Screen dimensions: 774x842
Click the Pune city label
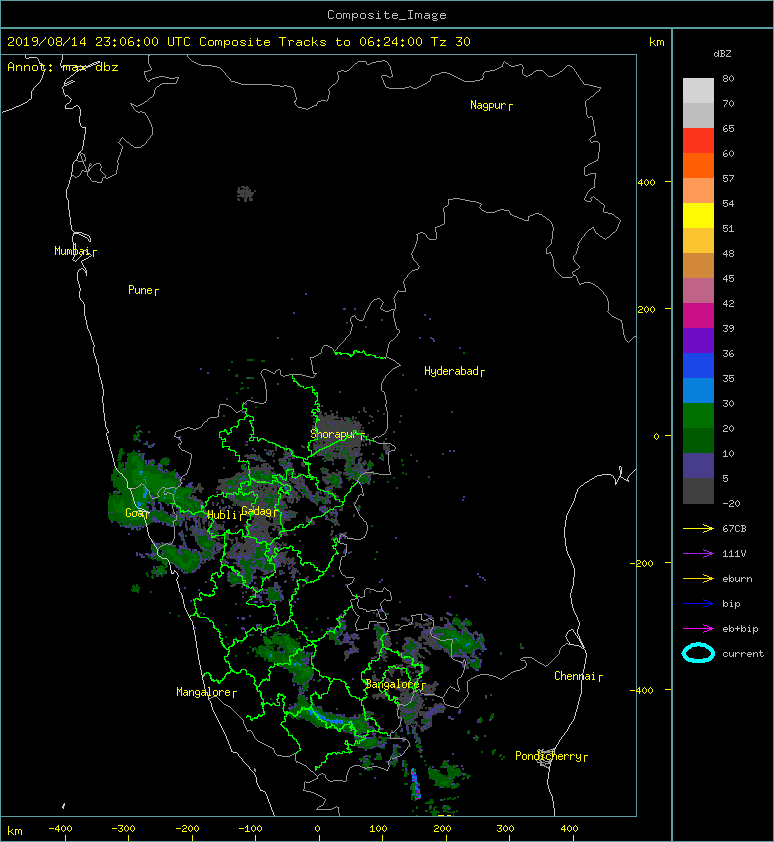tap(143, 291)
